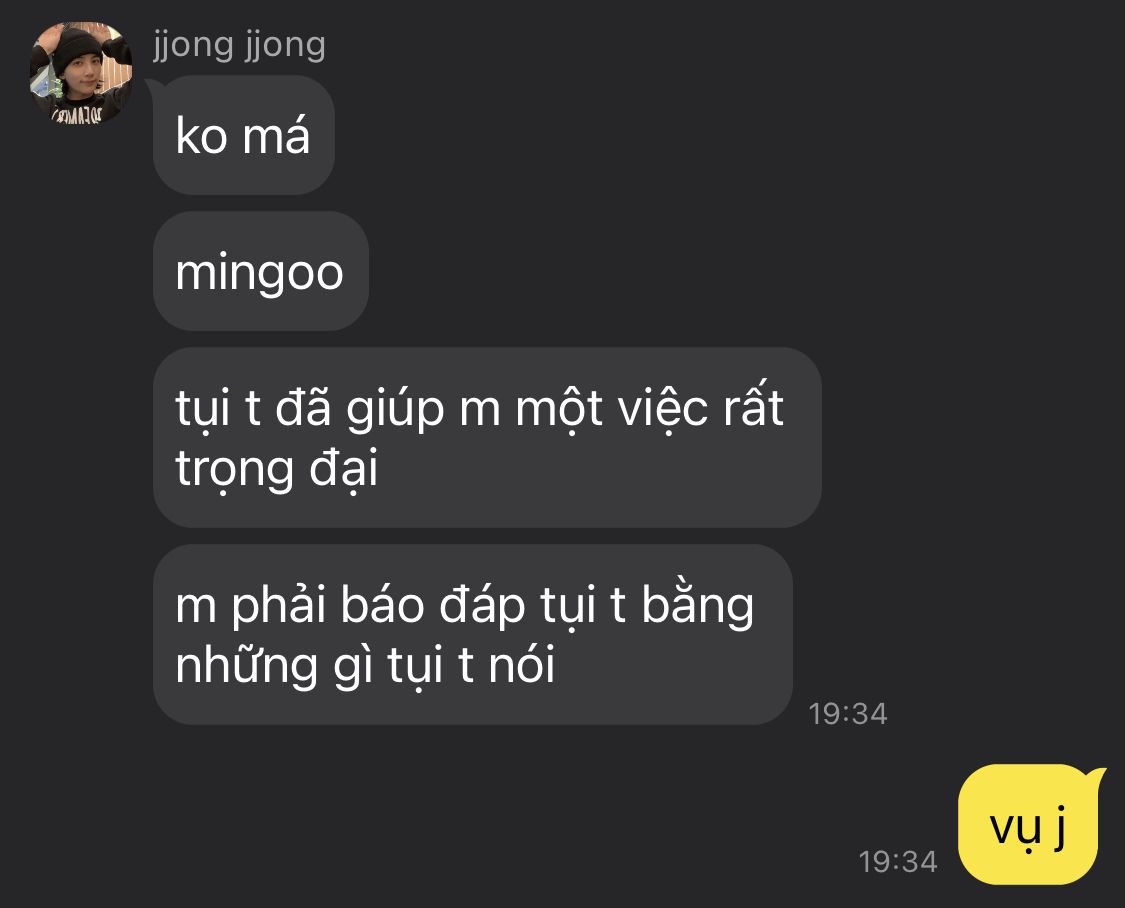Click the line "những gì tụi t nói"

point(365,666)
